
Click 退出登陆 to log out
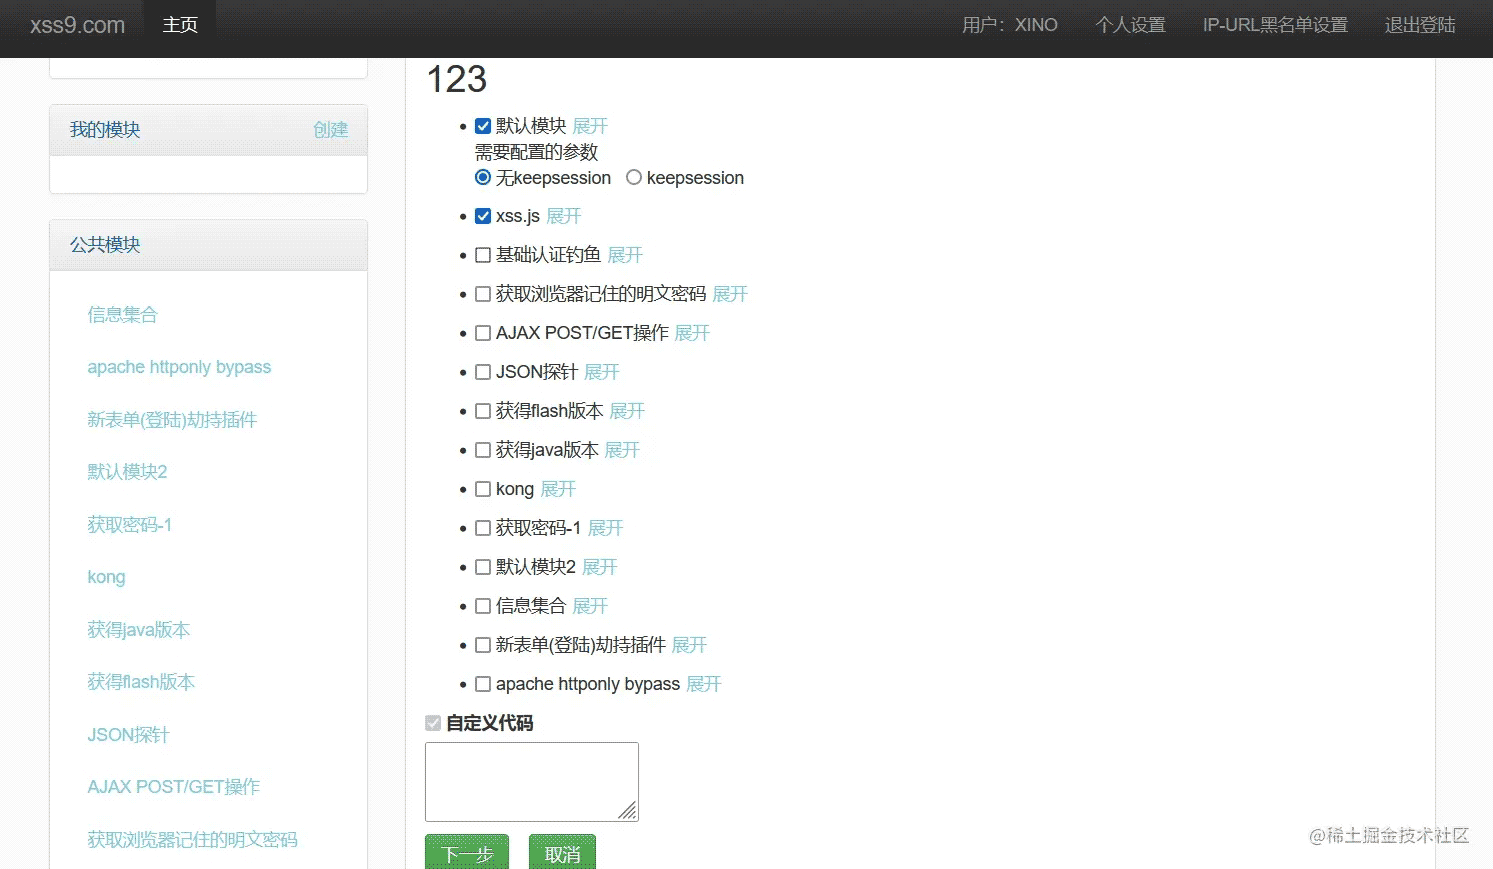(x=1420, y=25)
